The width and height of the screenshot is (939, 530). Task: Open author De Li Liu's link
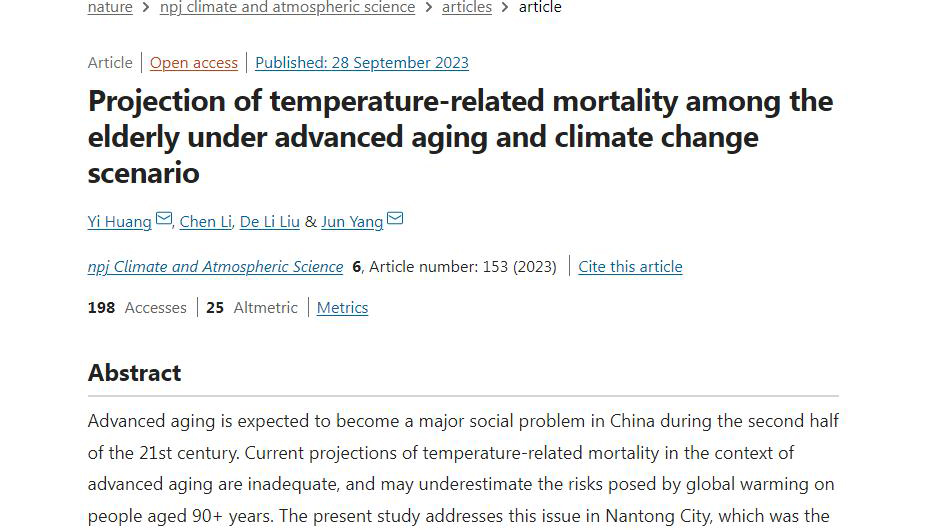269,222
